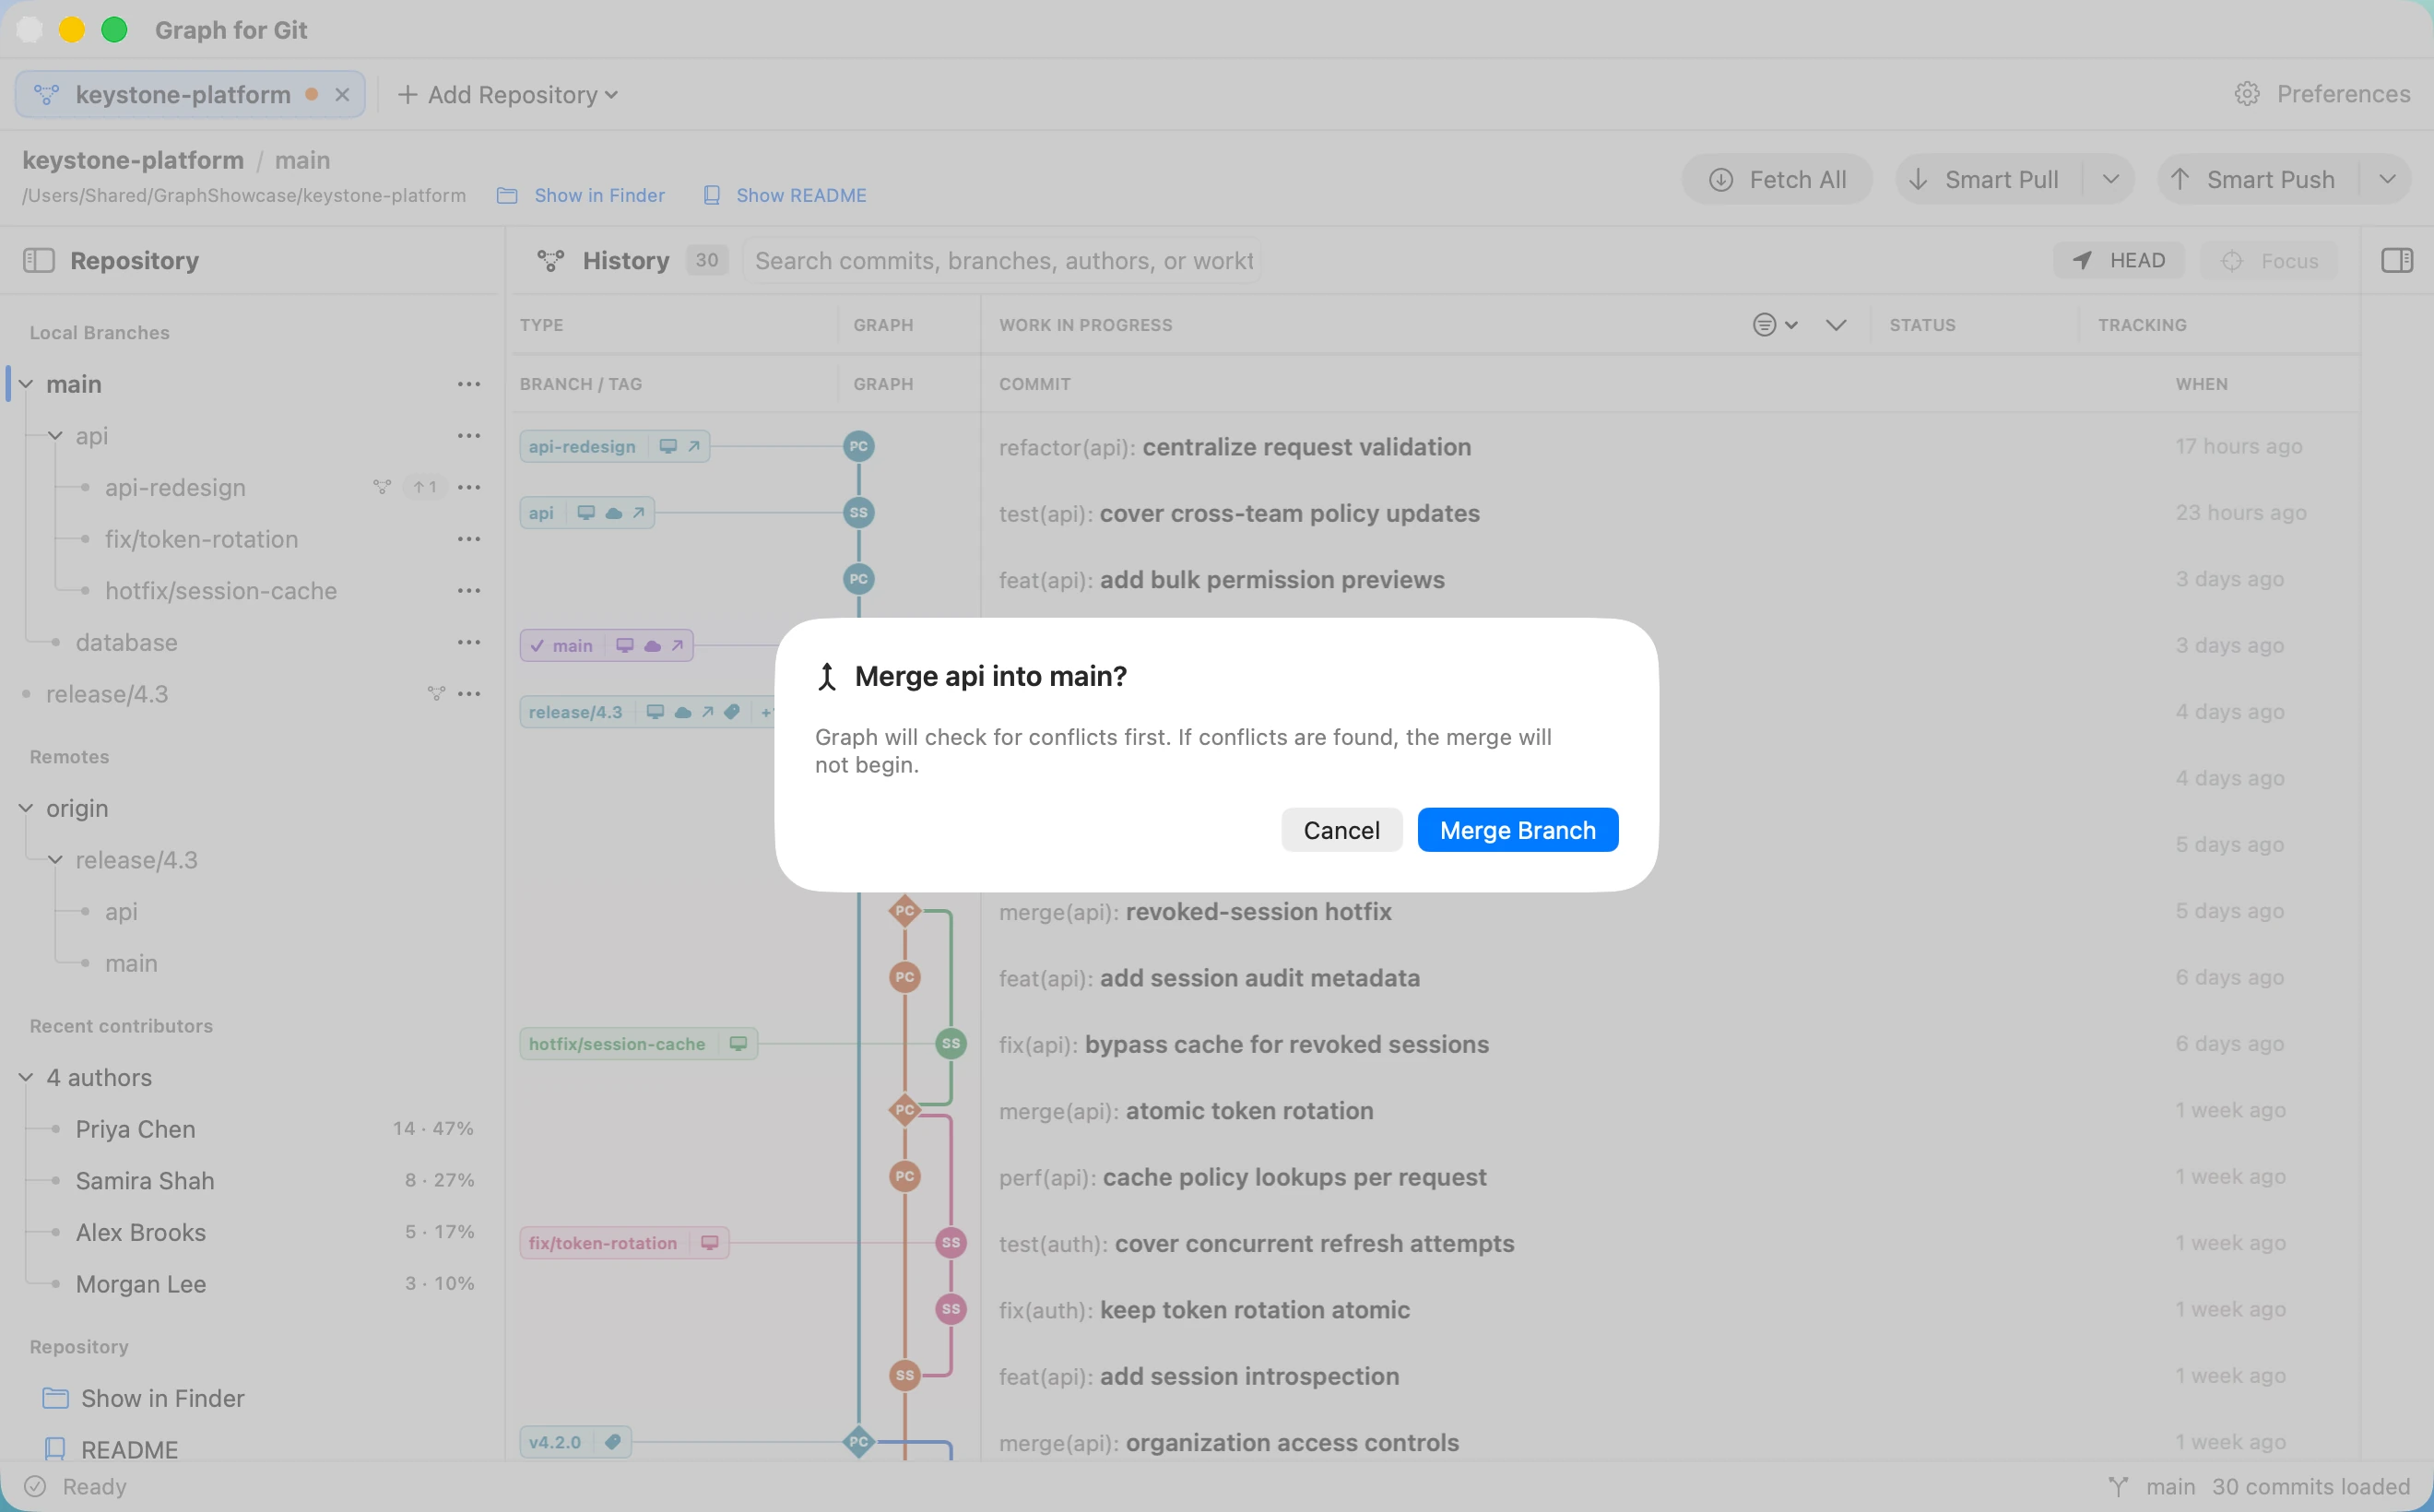Image resolution: width=2434 pixels, height=1512 pixels.
Task: Open more options for api folder
Action: [x=469, y=437]
